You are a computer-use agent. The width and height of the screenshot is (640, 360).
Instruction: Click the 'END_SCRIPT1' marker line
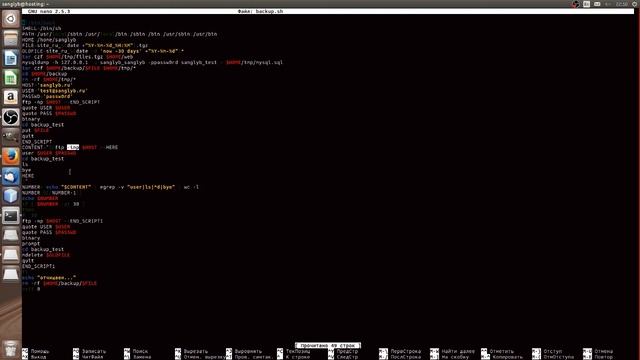pyautogui.click(x=38, y=267)
